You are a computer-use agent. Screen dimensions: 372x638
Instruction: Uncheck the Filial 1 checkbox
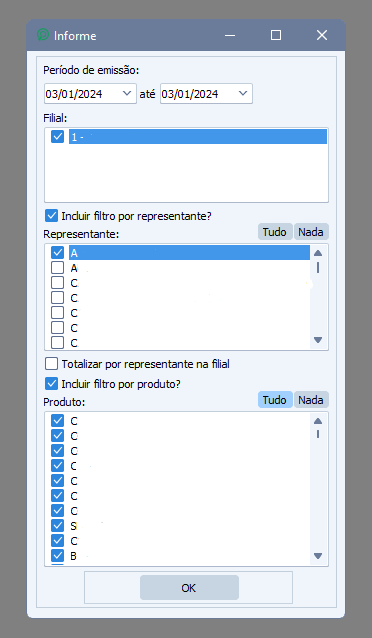(x=57, y=136)
